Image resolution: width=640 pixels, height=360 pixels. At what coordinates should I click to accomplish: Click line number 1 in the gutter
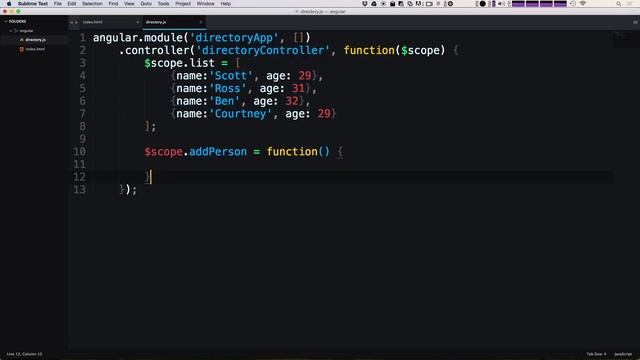coord(82,38)
